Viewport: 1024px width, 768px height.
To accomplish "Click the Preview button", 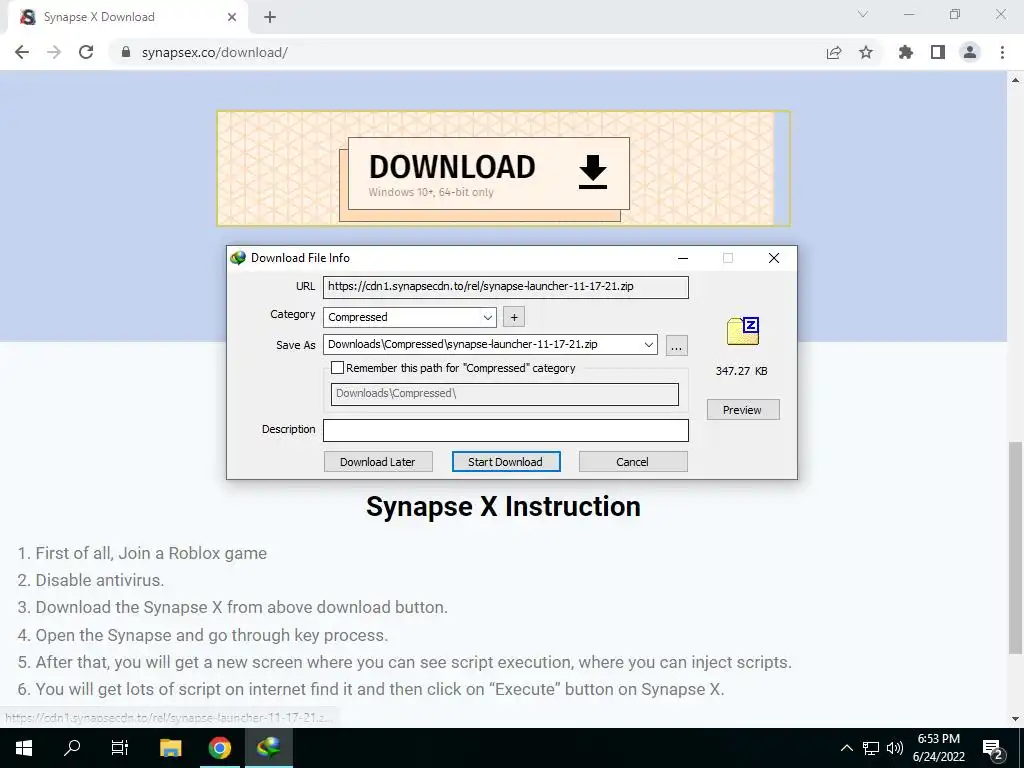I will point(743,409).
